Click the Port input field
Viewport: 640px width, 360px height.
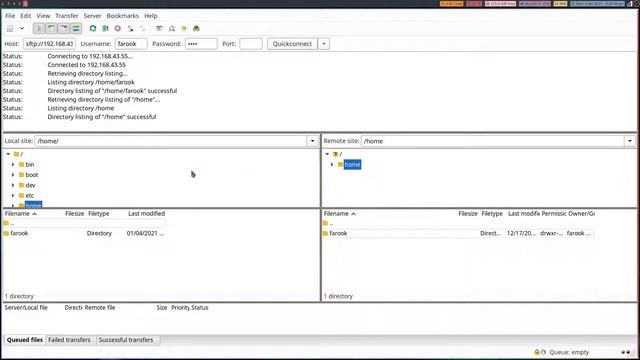point(251,44)
